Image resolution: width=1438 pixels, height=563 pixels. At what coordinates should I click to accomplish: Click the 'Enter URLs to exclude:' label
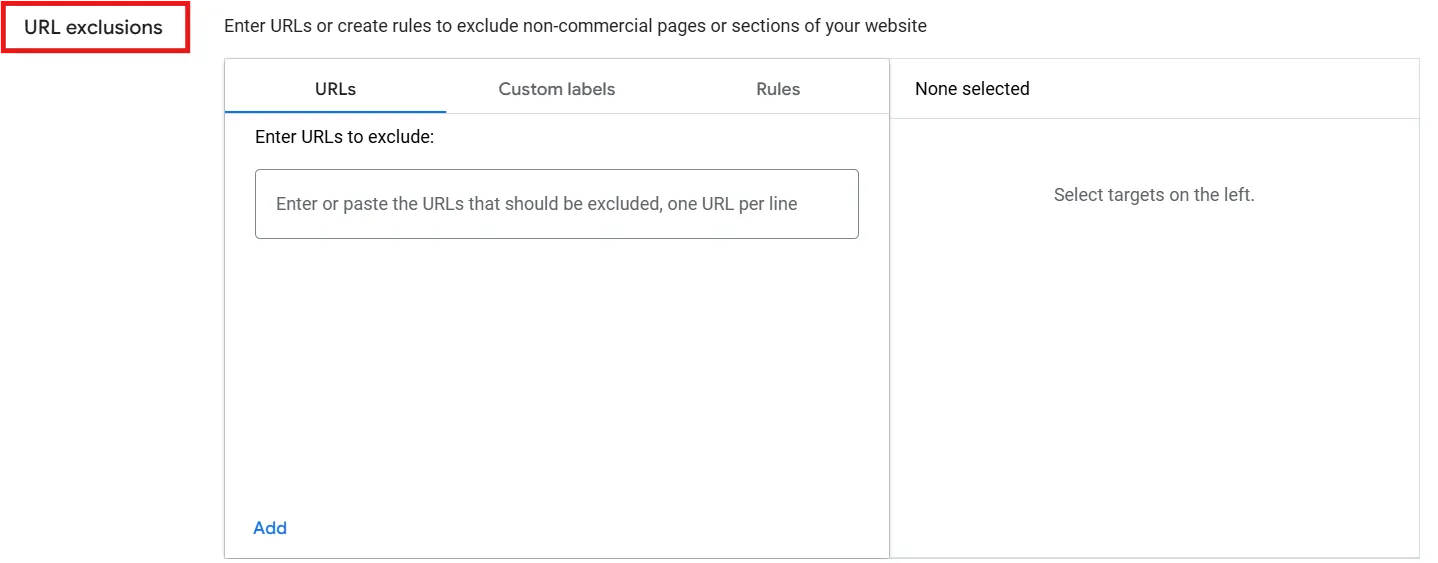(x=345, y=137)
